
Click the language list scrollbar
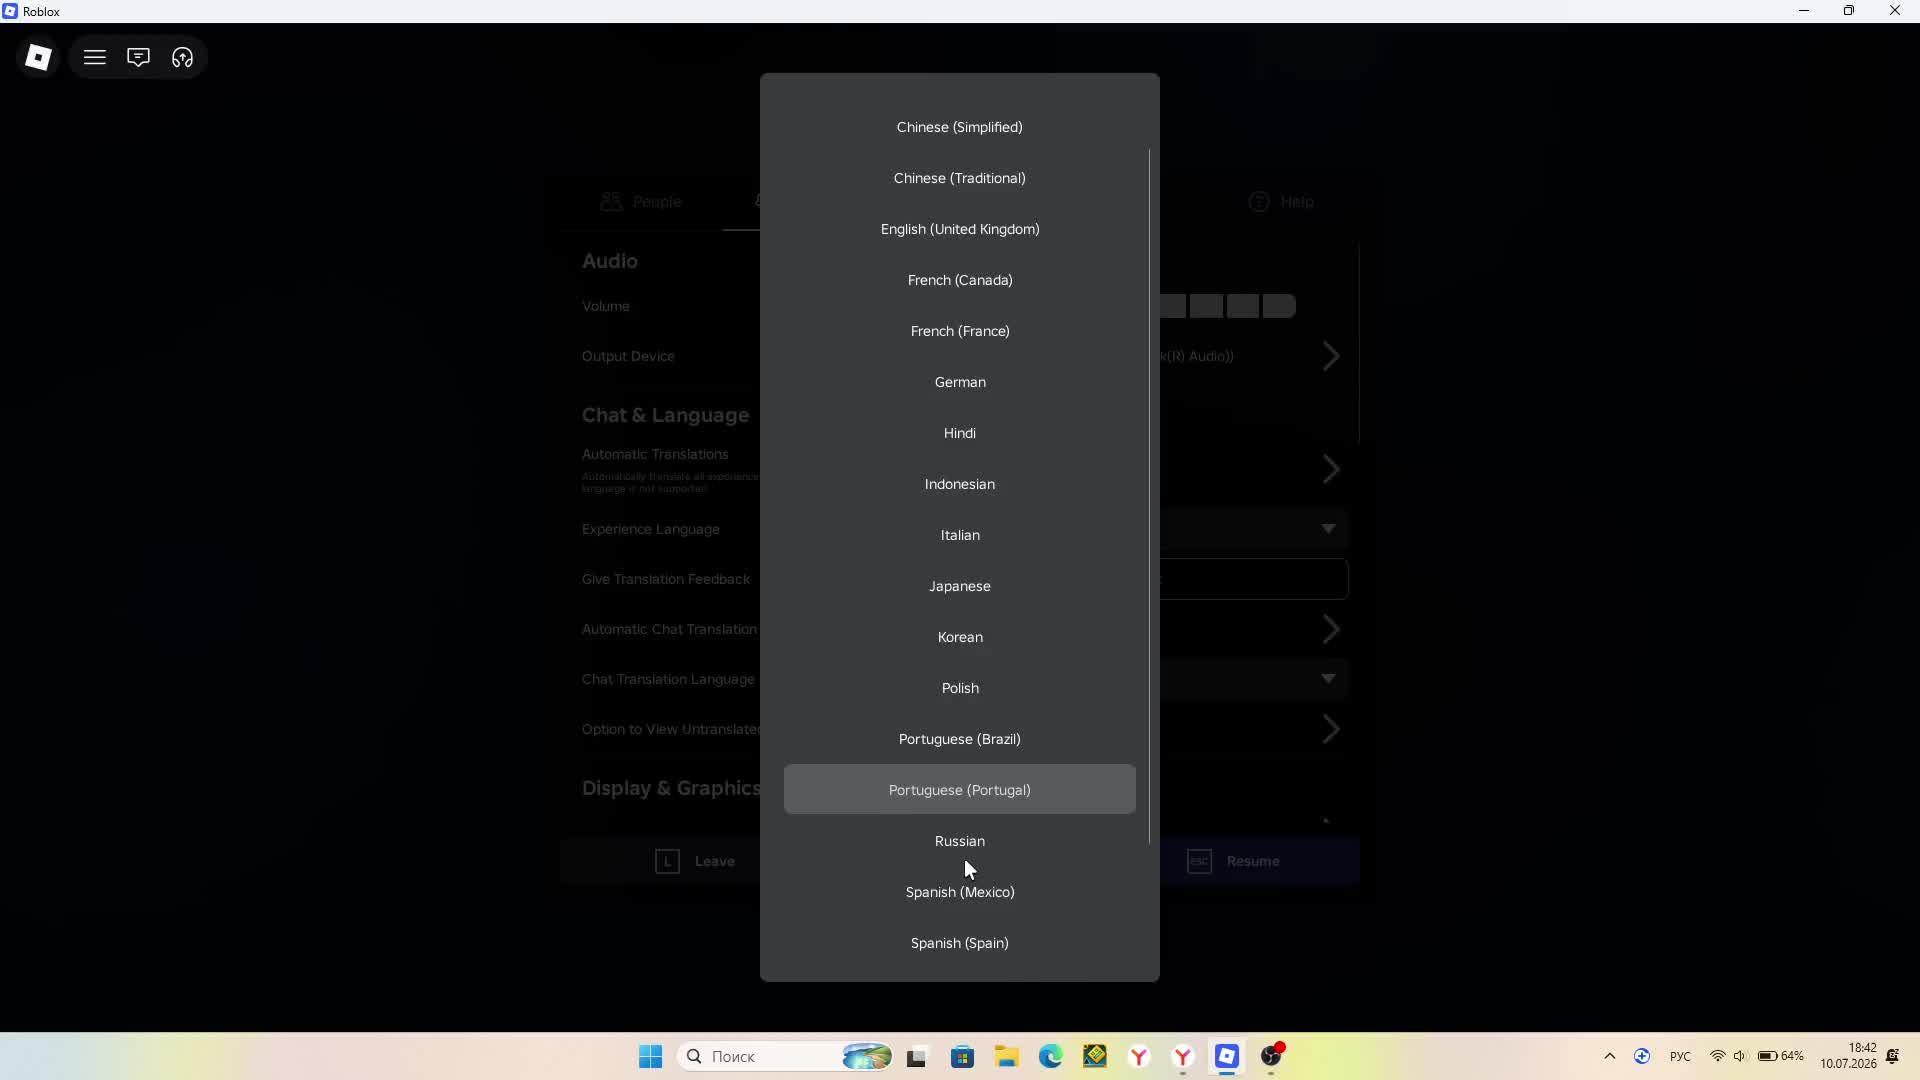tap(1149, 497)
